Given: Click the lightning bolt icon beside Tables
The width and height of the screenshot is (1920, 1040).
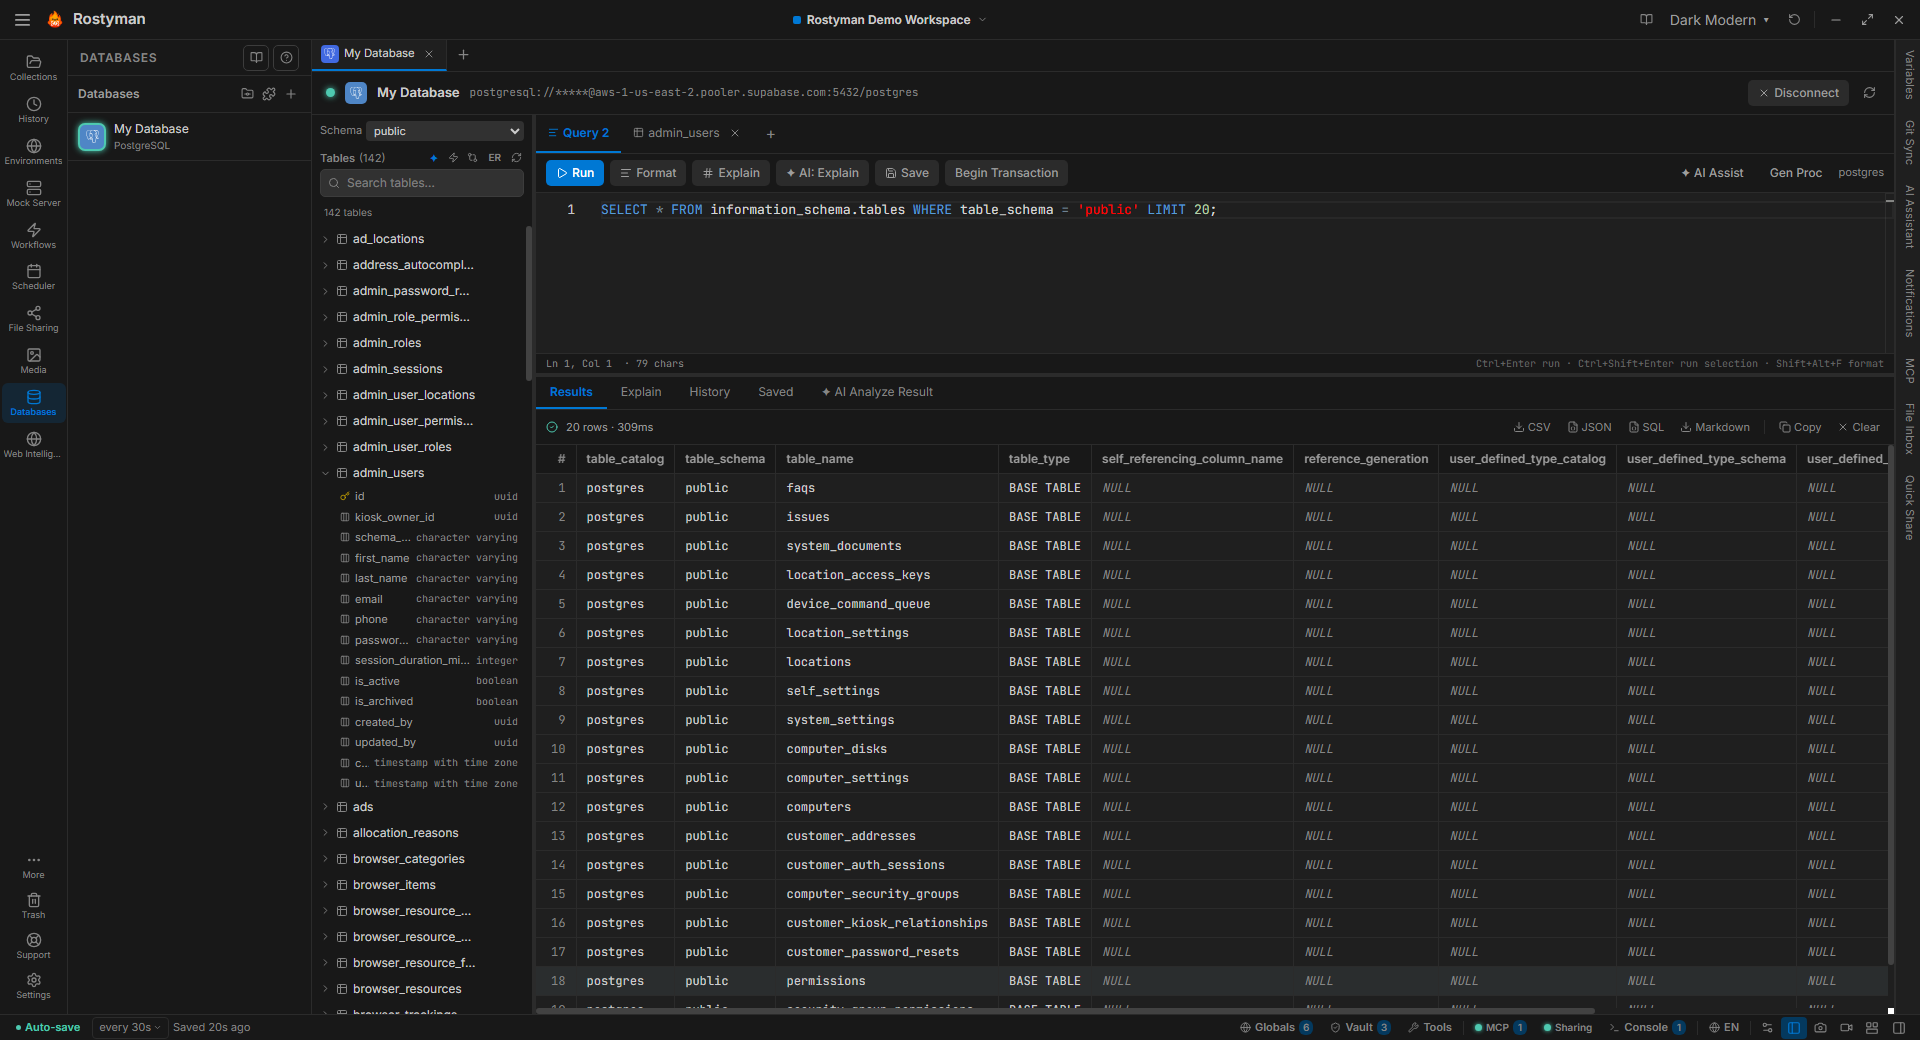Looking at the screenshot, I should 453,158.
